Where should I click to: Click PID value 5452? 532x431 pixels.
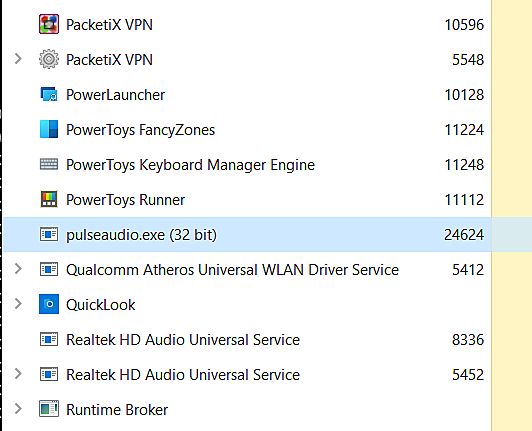468,374
